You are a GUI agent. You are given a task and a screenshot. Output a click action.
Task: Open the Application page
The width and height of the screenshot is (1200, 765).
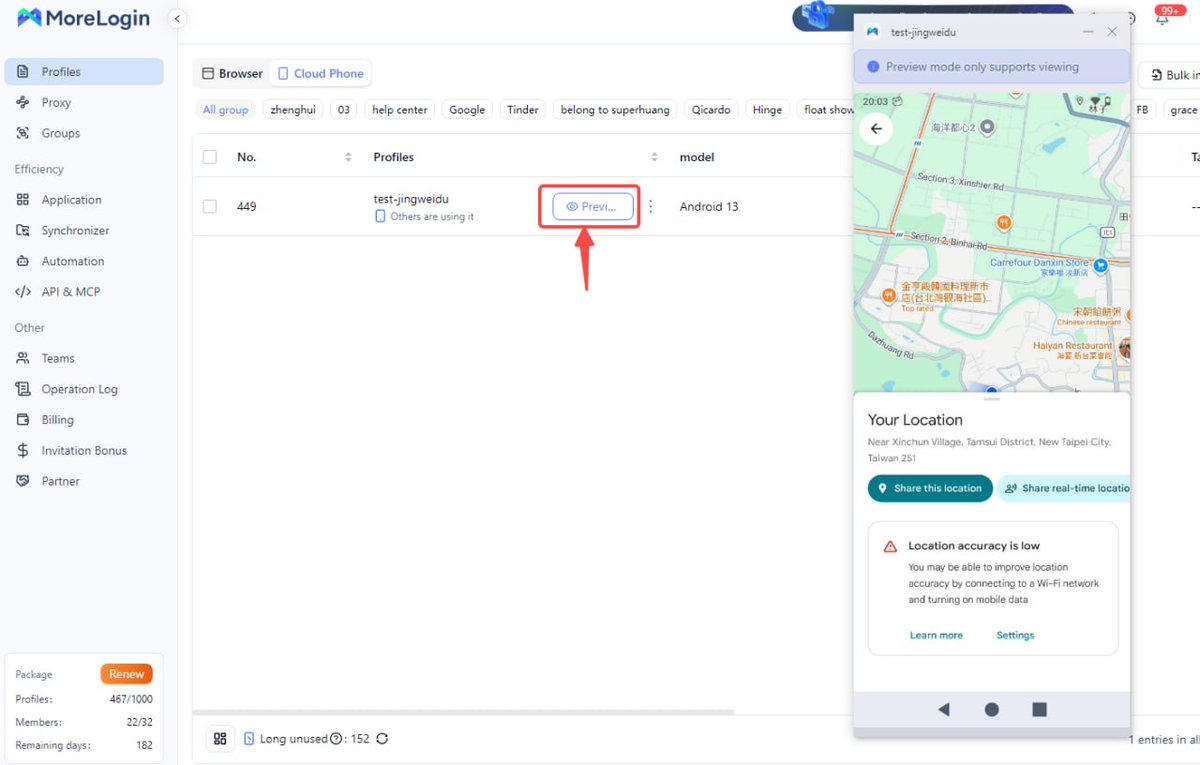point(84,200)
